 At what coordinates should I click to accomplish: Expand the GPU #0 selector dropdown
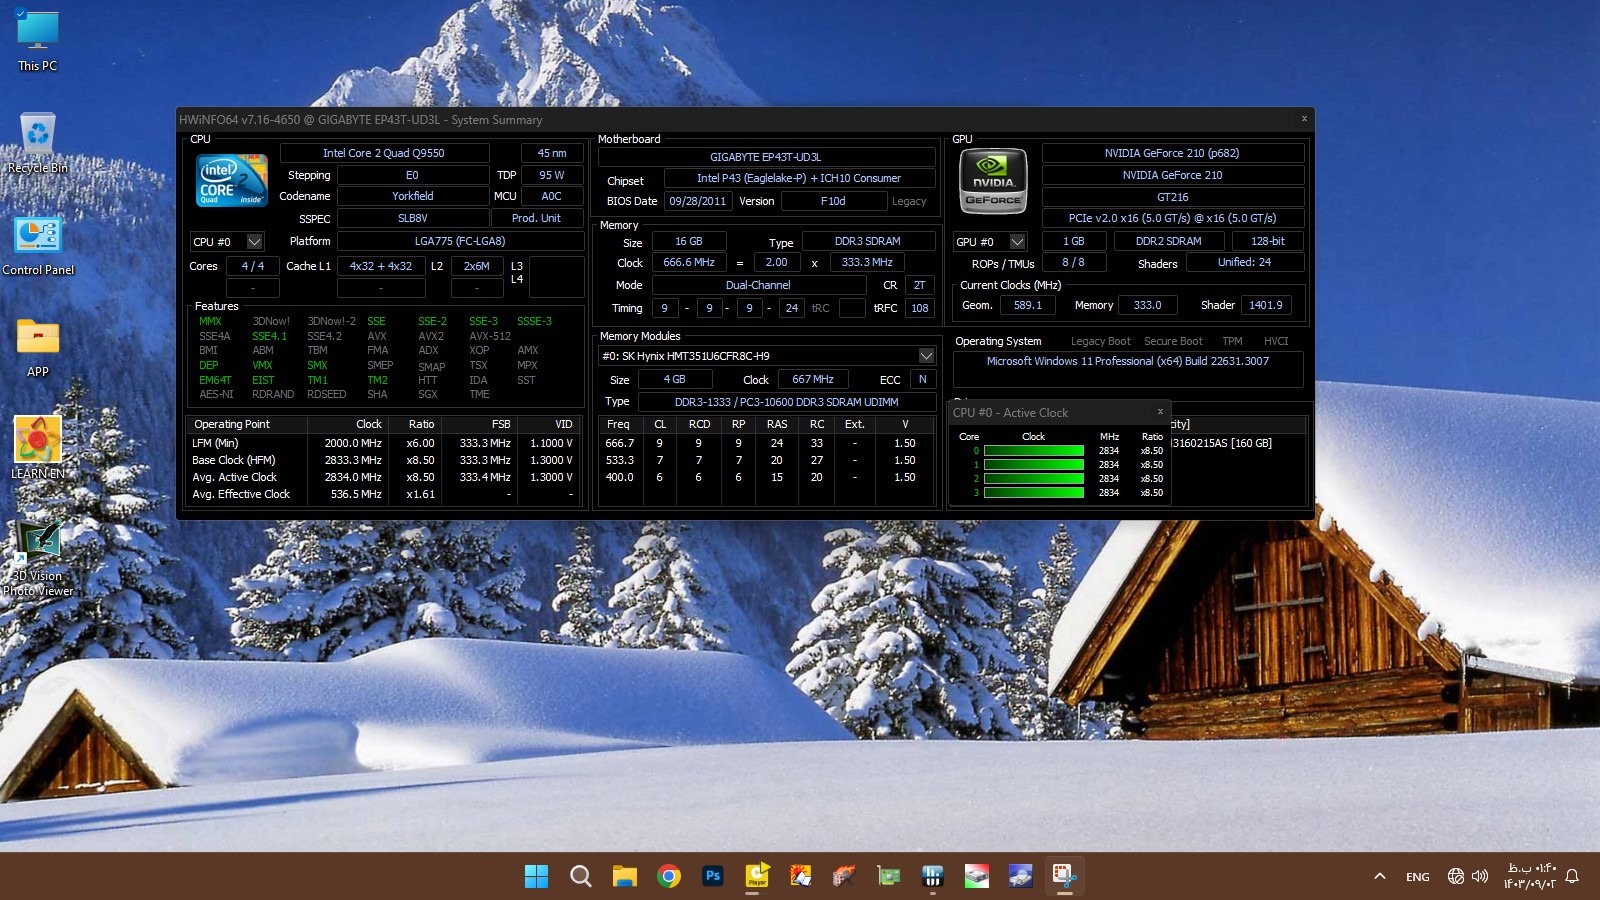(x=1017, y=242)
